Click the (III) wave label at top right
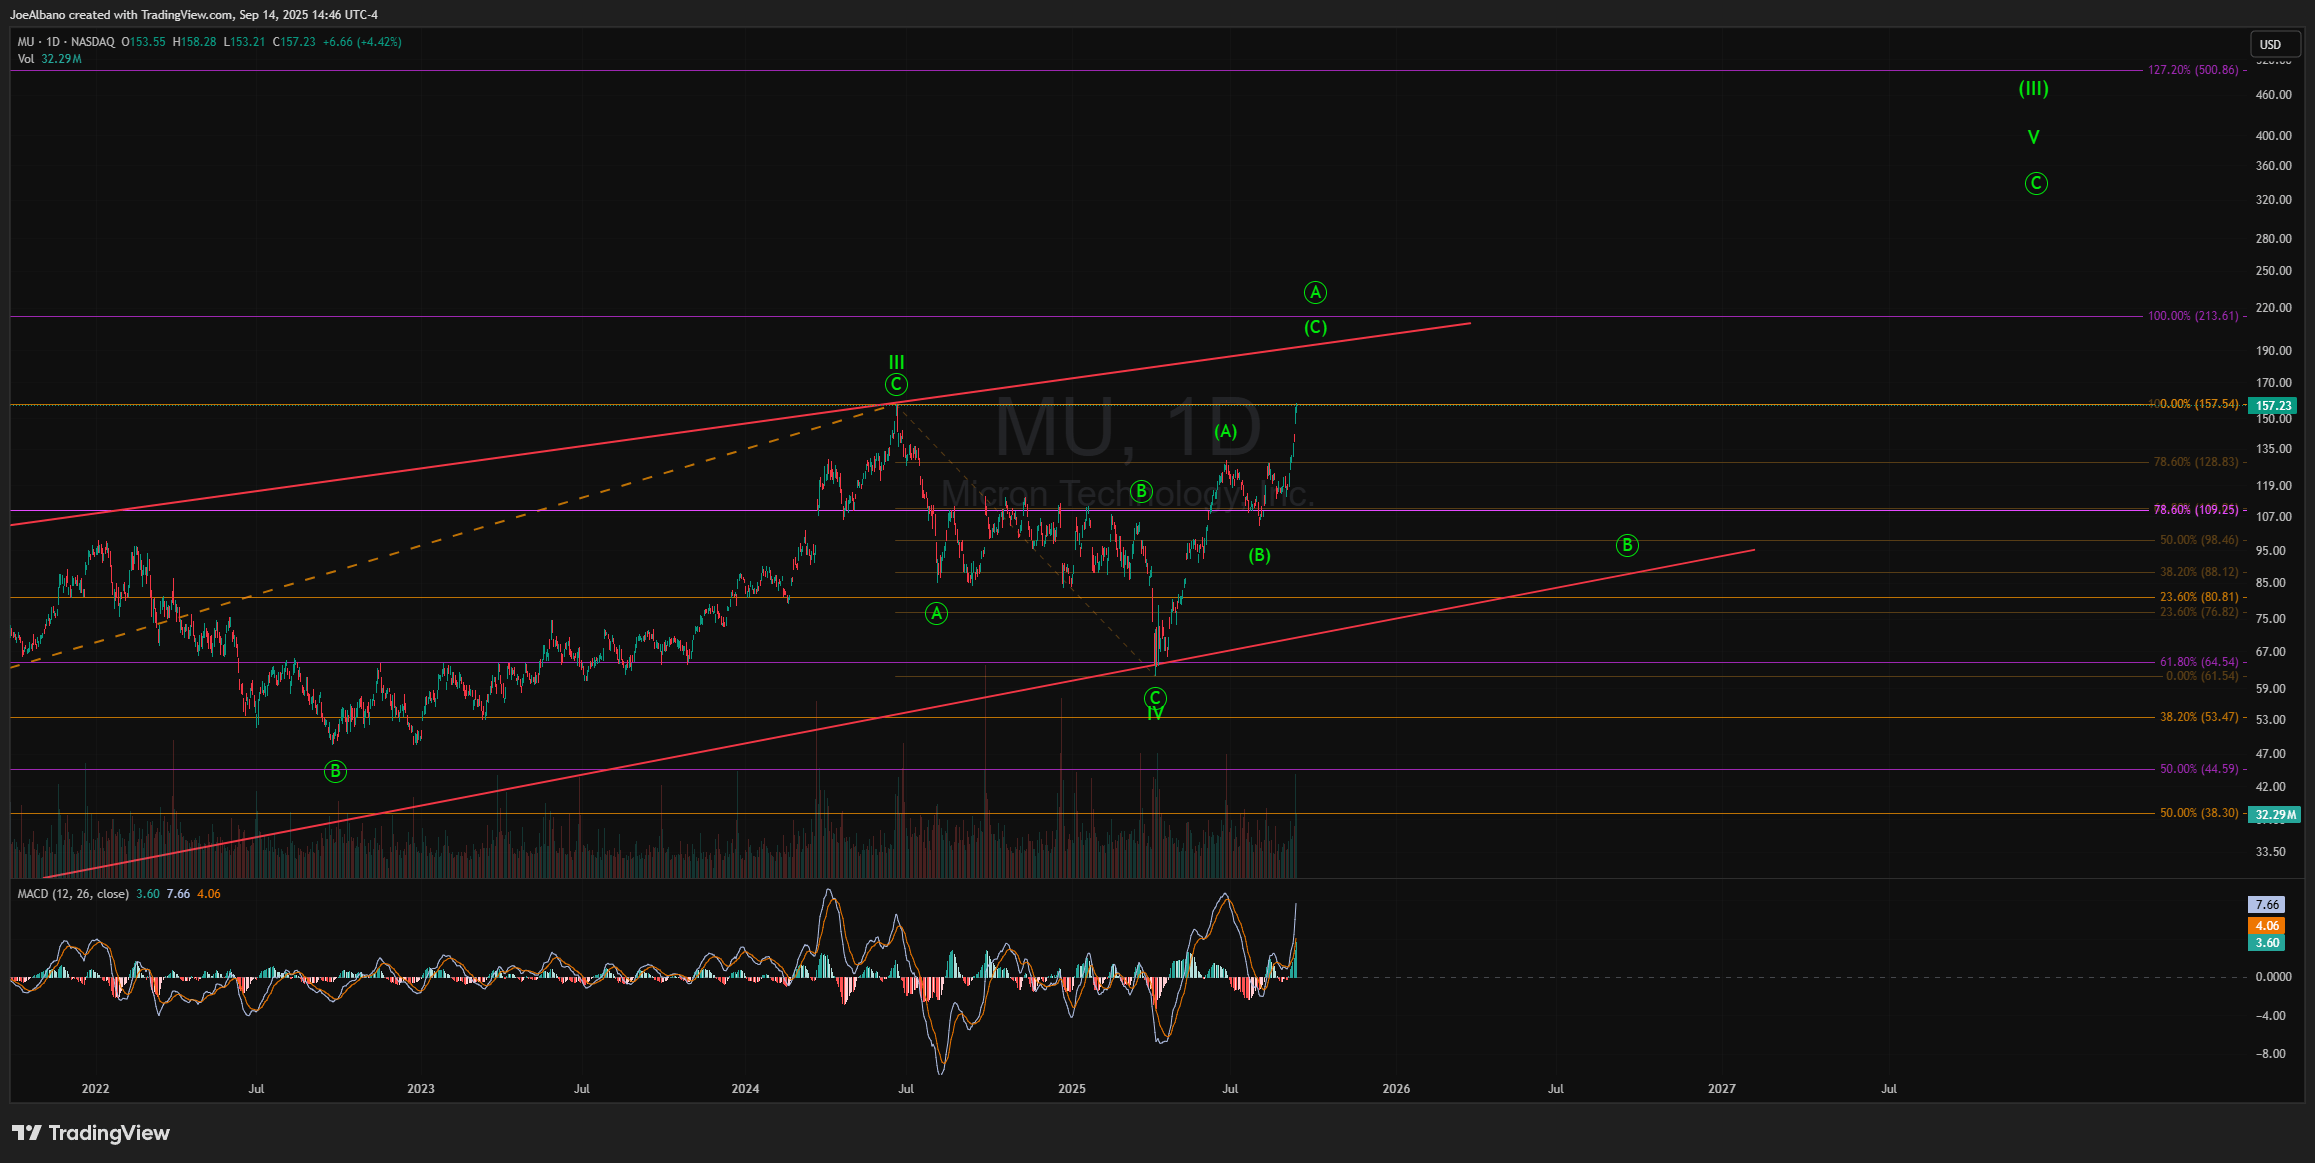 pyautogui.click(x=2033, y=89)
